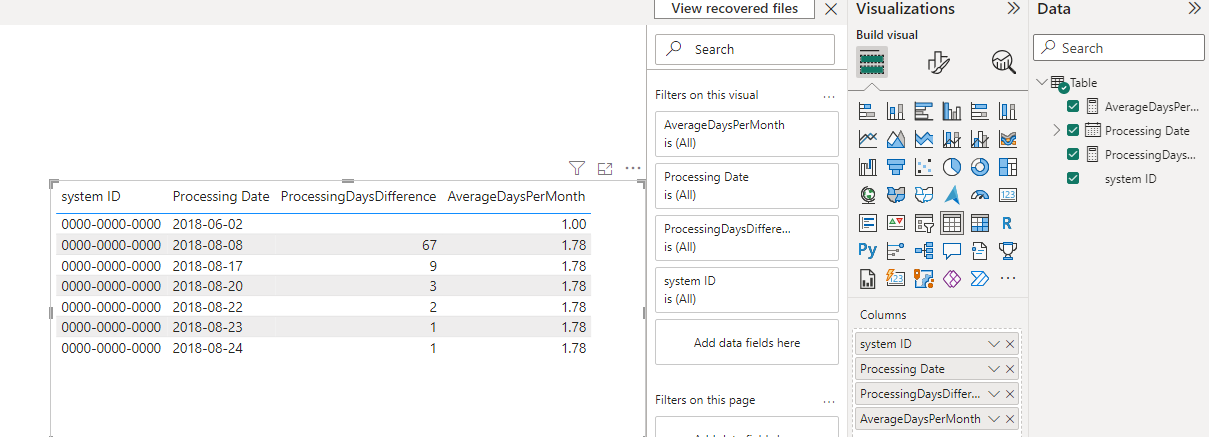This screenshot has height=437, width=1209.
Task: Remove AverageDaysPerMonth from Columns
Action: 1010,419
